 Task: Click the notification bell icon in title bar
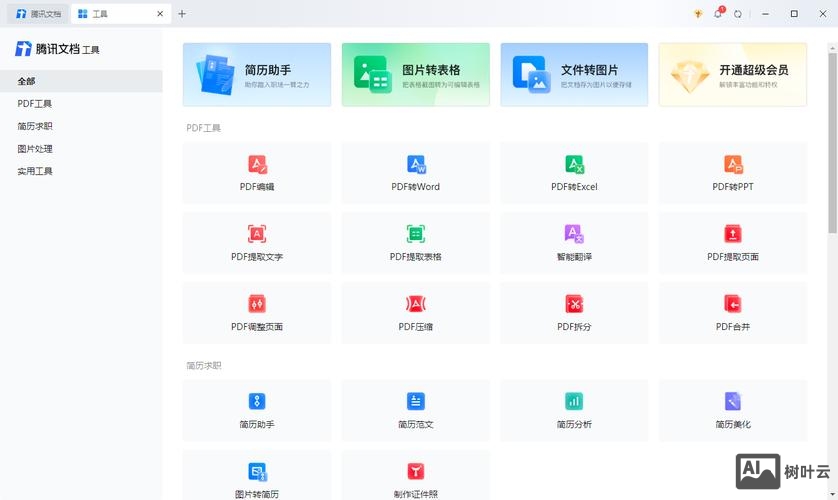coord(718,13)
